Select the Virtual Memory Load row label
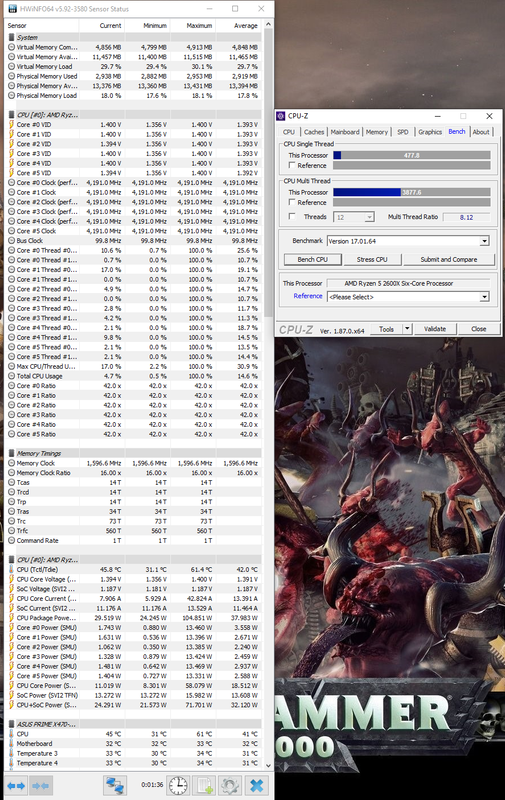 coord(44,66)
